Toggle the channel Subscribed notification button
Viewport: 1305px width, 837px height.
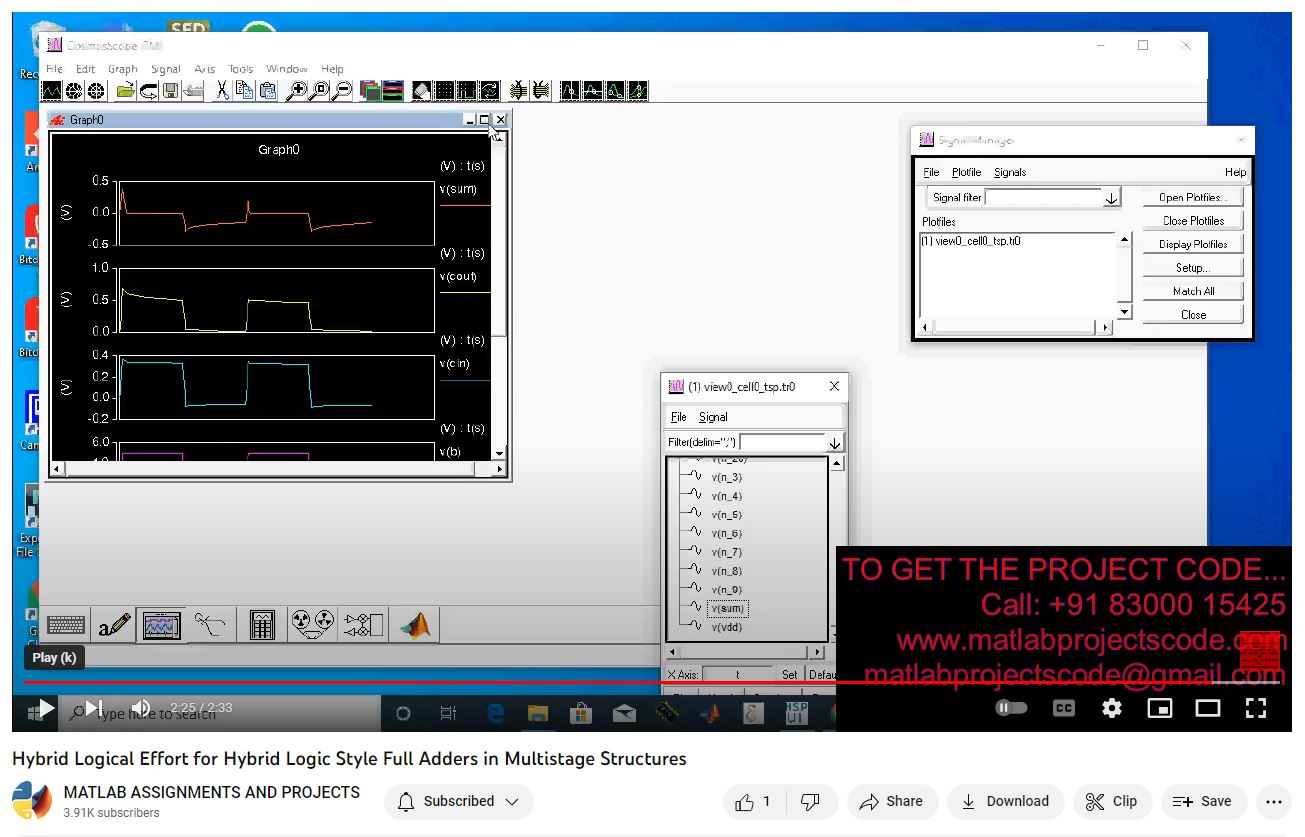(x=458, y=801)
